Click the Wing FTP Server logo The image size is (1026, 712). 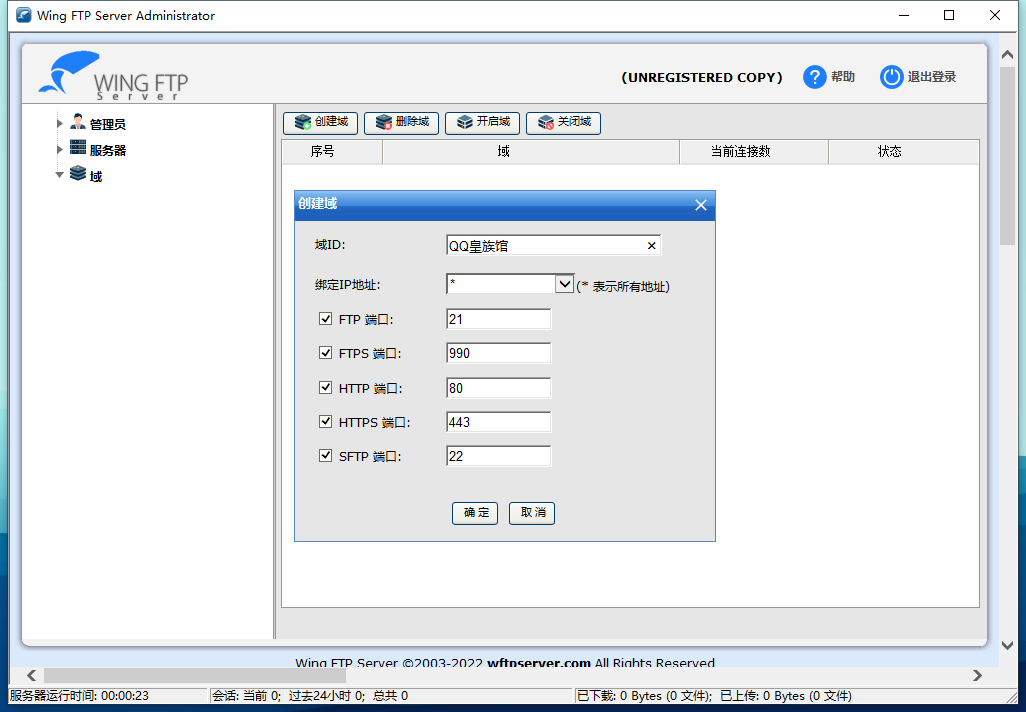pos(113,75)
